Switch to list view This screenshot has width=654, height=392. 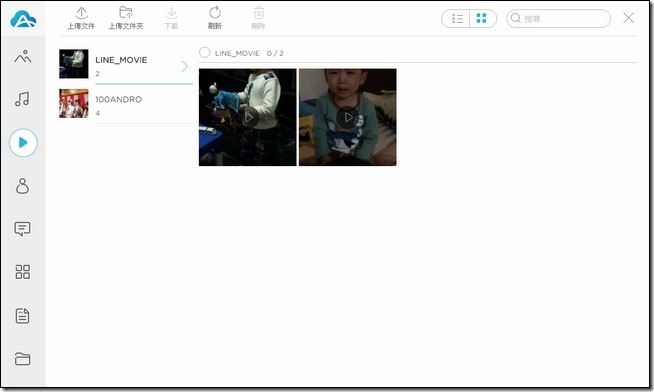tap(457, 19)
